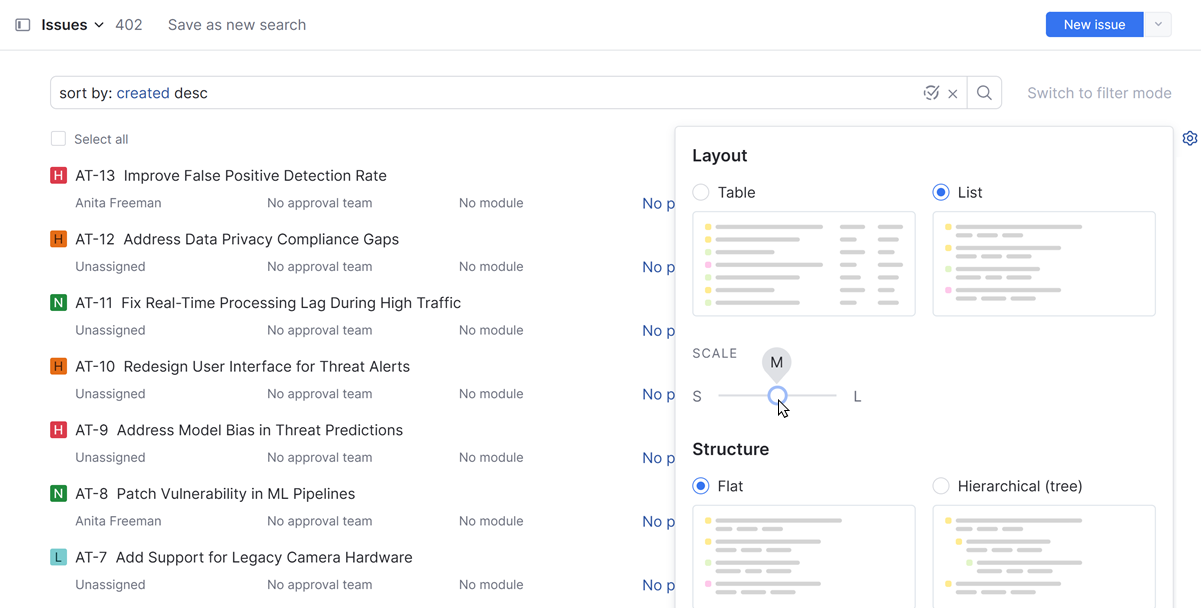Choose the Hierarchical (tree) structure radio button

tap(941, 486)
